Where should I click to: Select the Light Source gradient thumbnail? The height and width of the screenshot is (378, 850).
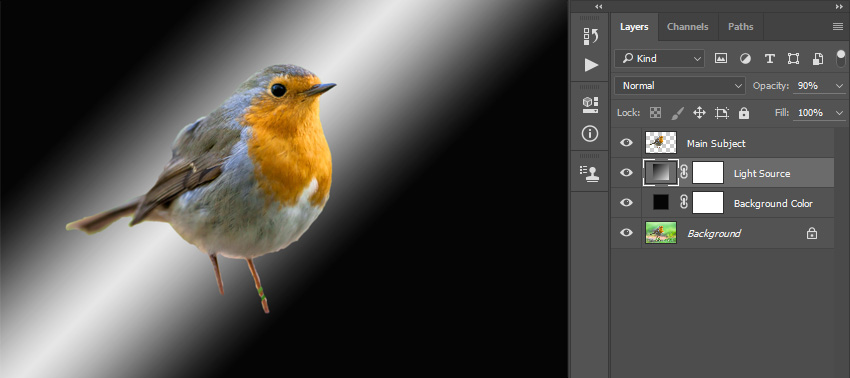point(661,172)
